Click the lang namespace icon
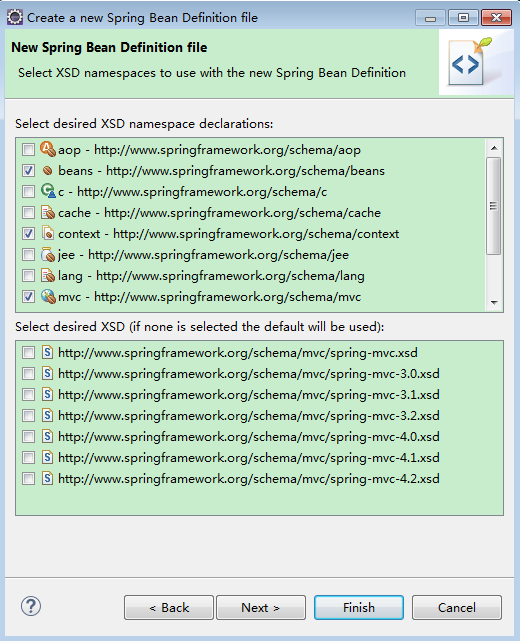 click(x=48, y=276)
